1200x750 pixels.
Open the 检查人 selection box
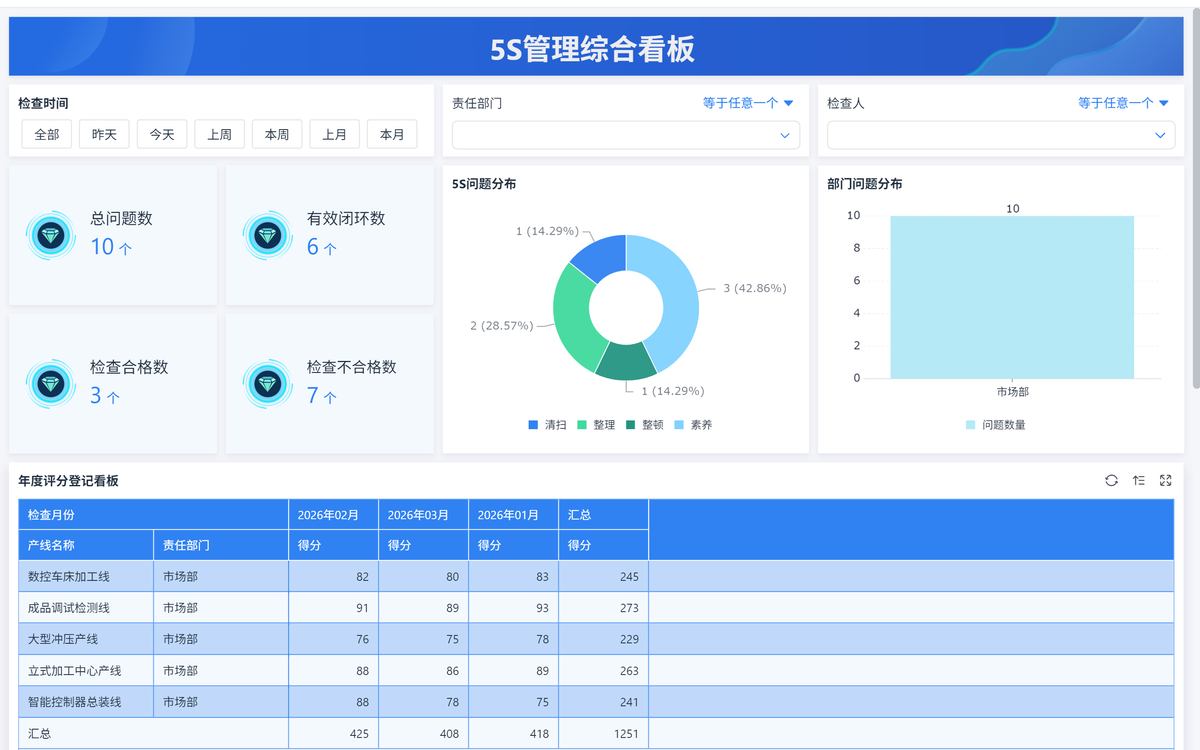[x=1001, y=135]
